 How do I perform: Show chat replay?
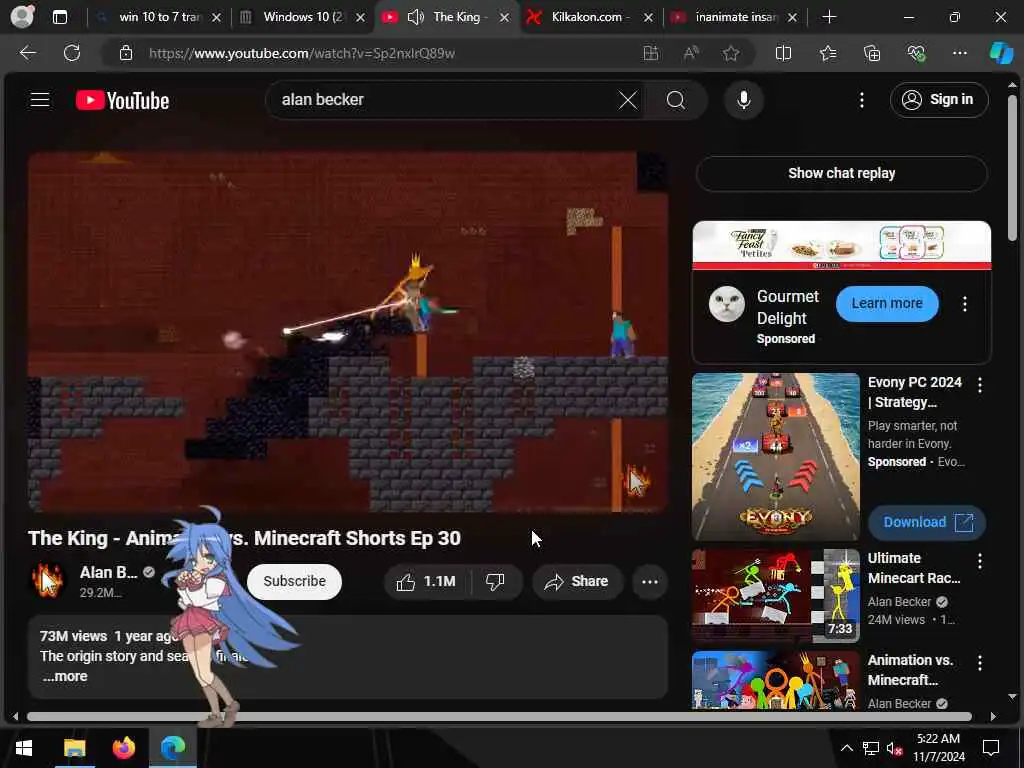coord(841,173)
